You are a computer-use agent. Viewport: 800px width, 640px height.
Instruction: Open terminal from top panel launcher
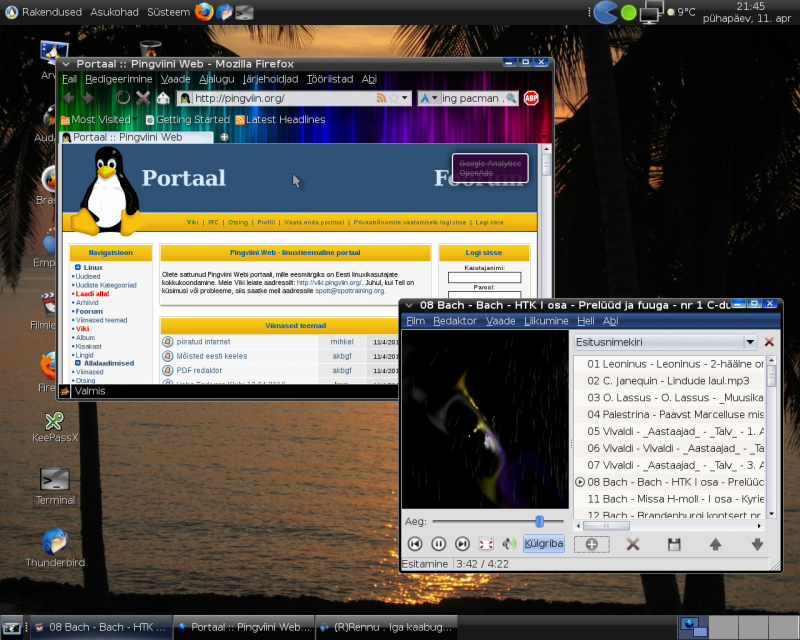(244, 12)
